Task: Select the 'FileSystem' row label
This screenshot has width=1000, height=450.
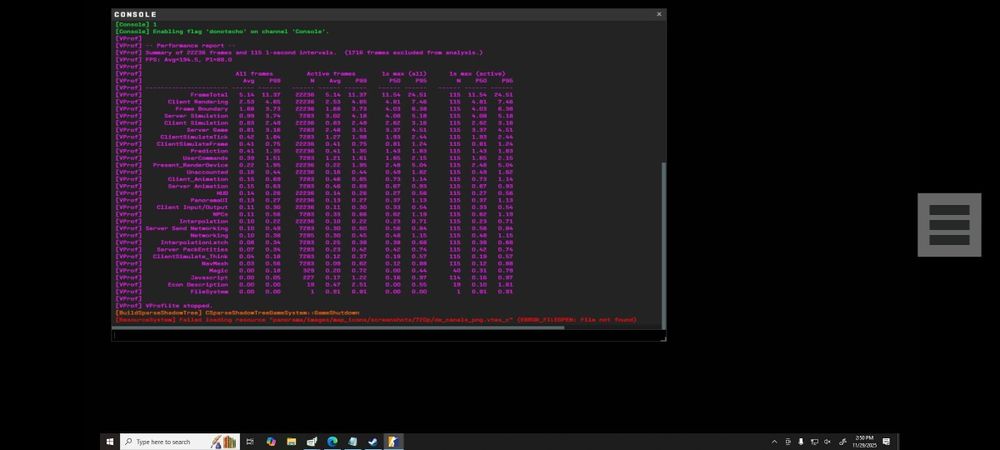Action: (x=209, y=291)
